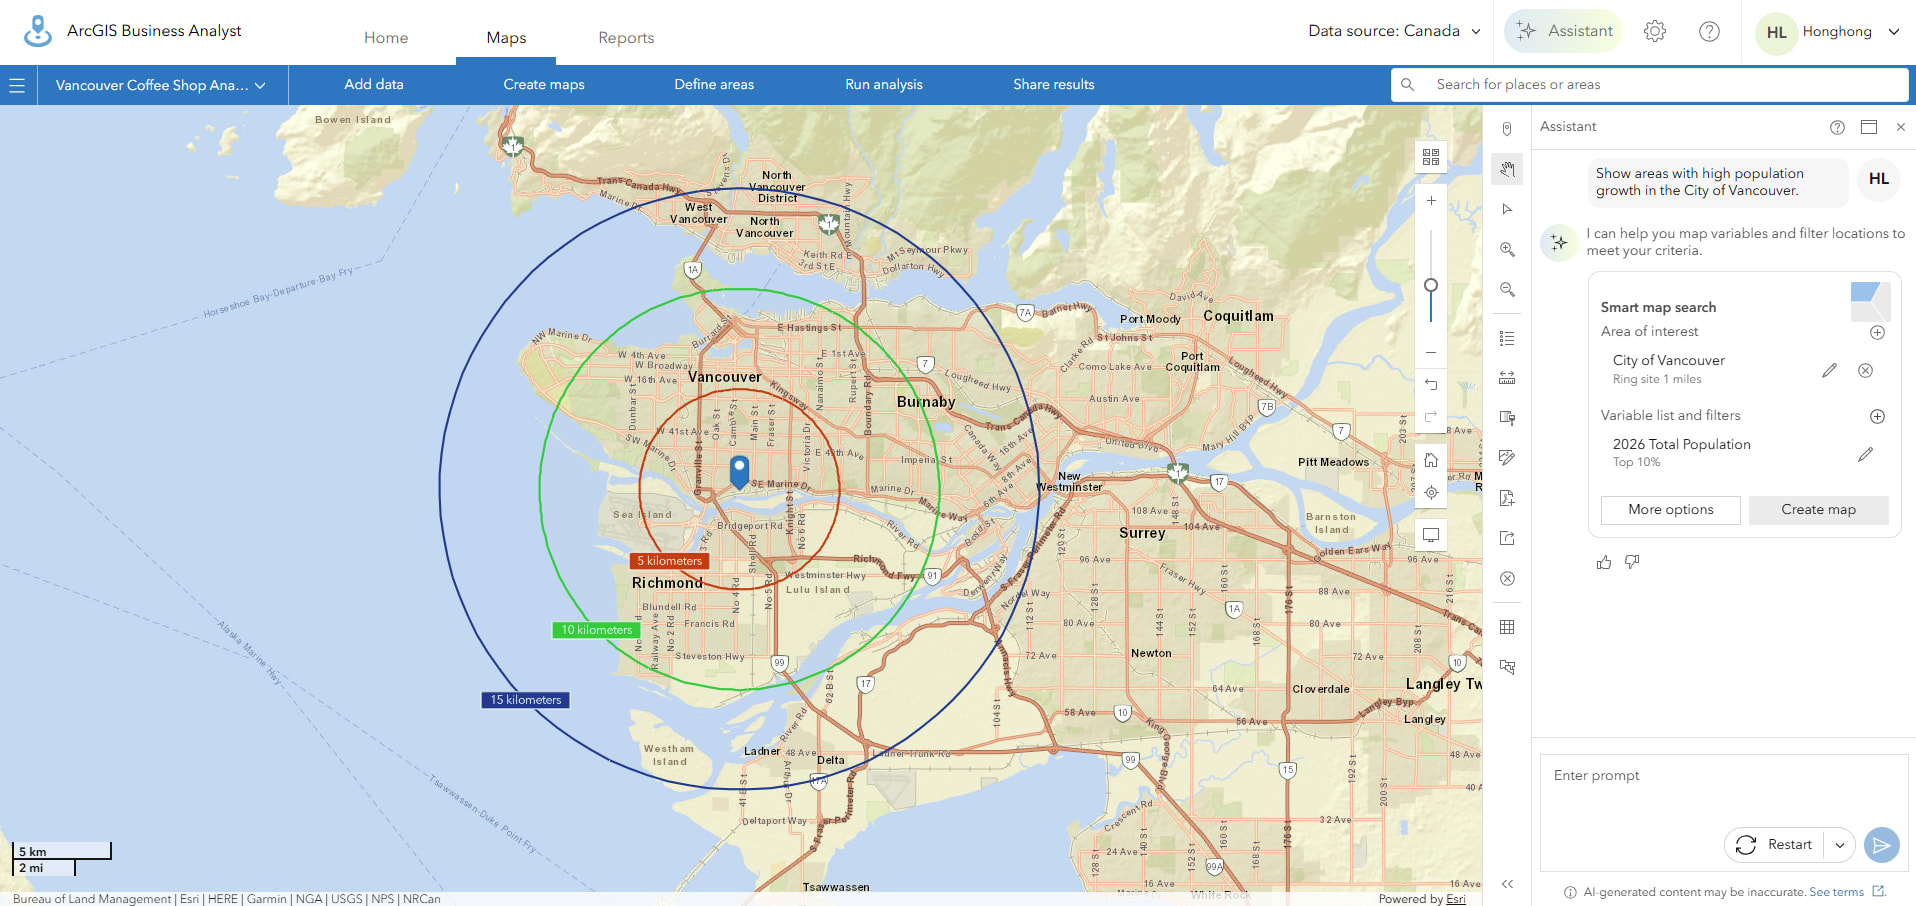Screen dimensions: 1916x906
Task: Locate my position with crosshair icon
Action: click(1431, 492)
